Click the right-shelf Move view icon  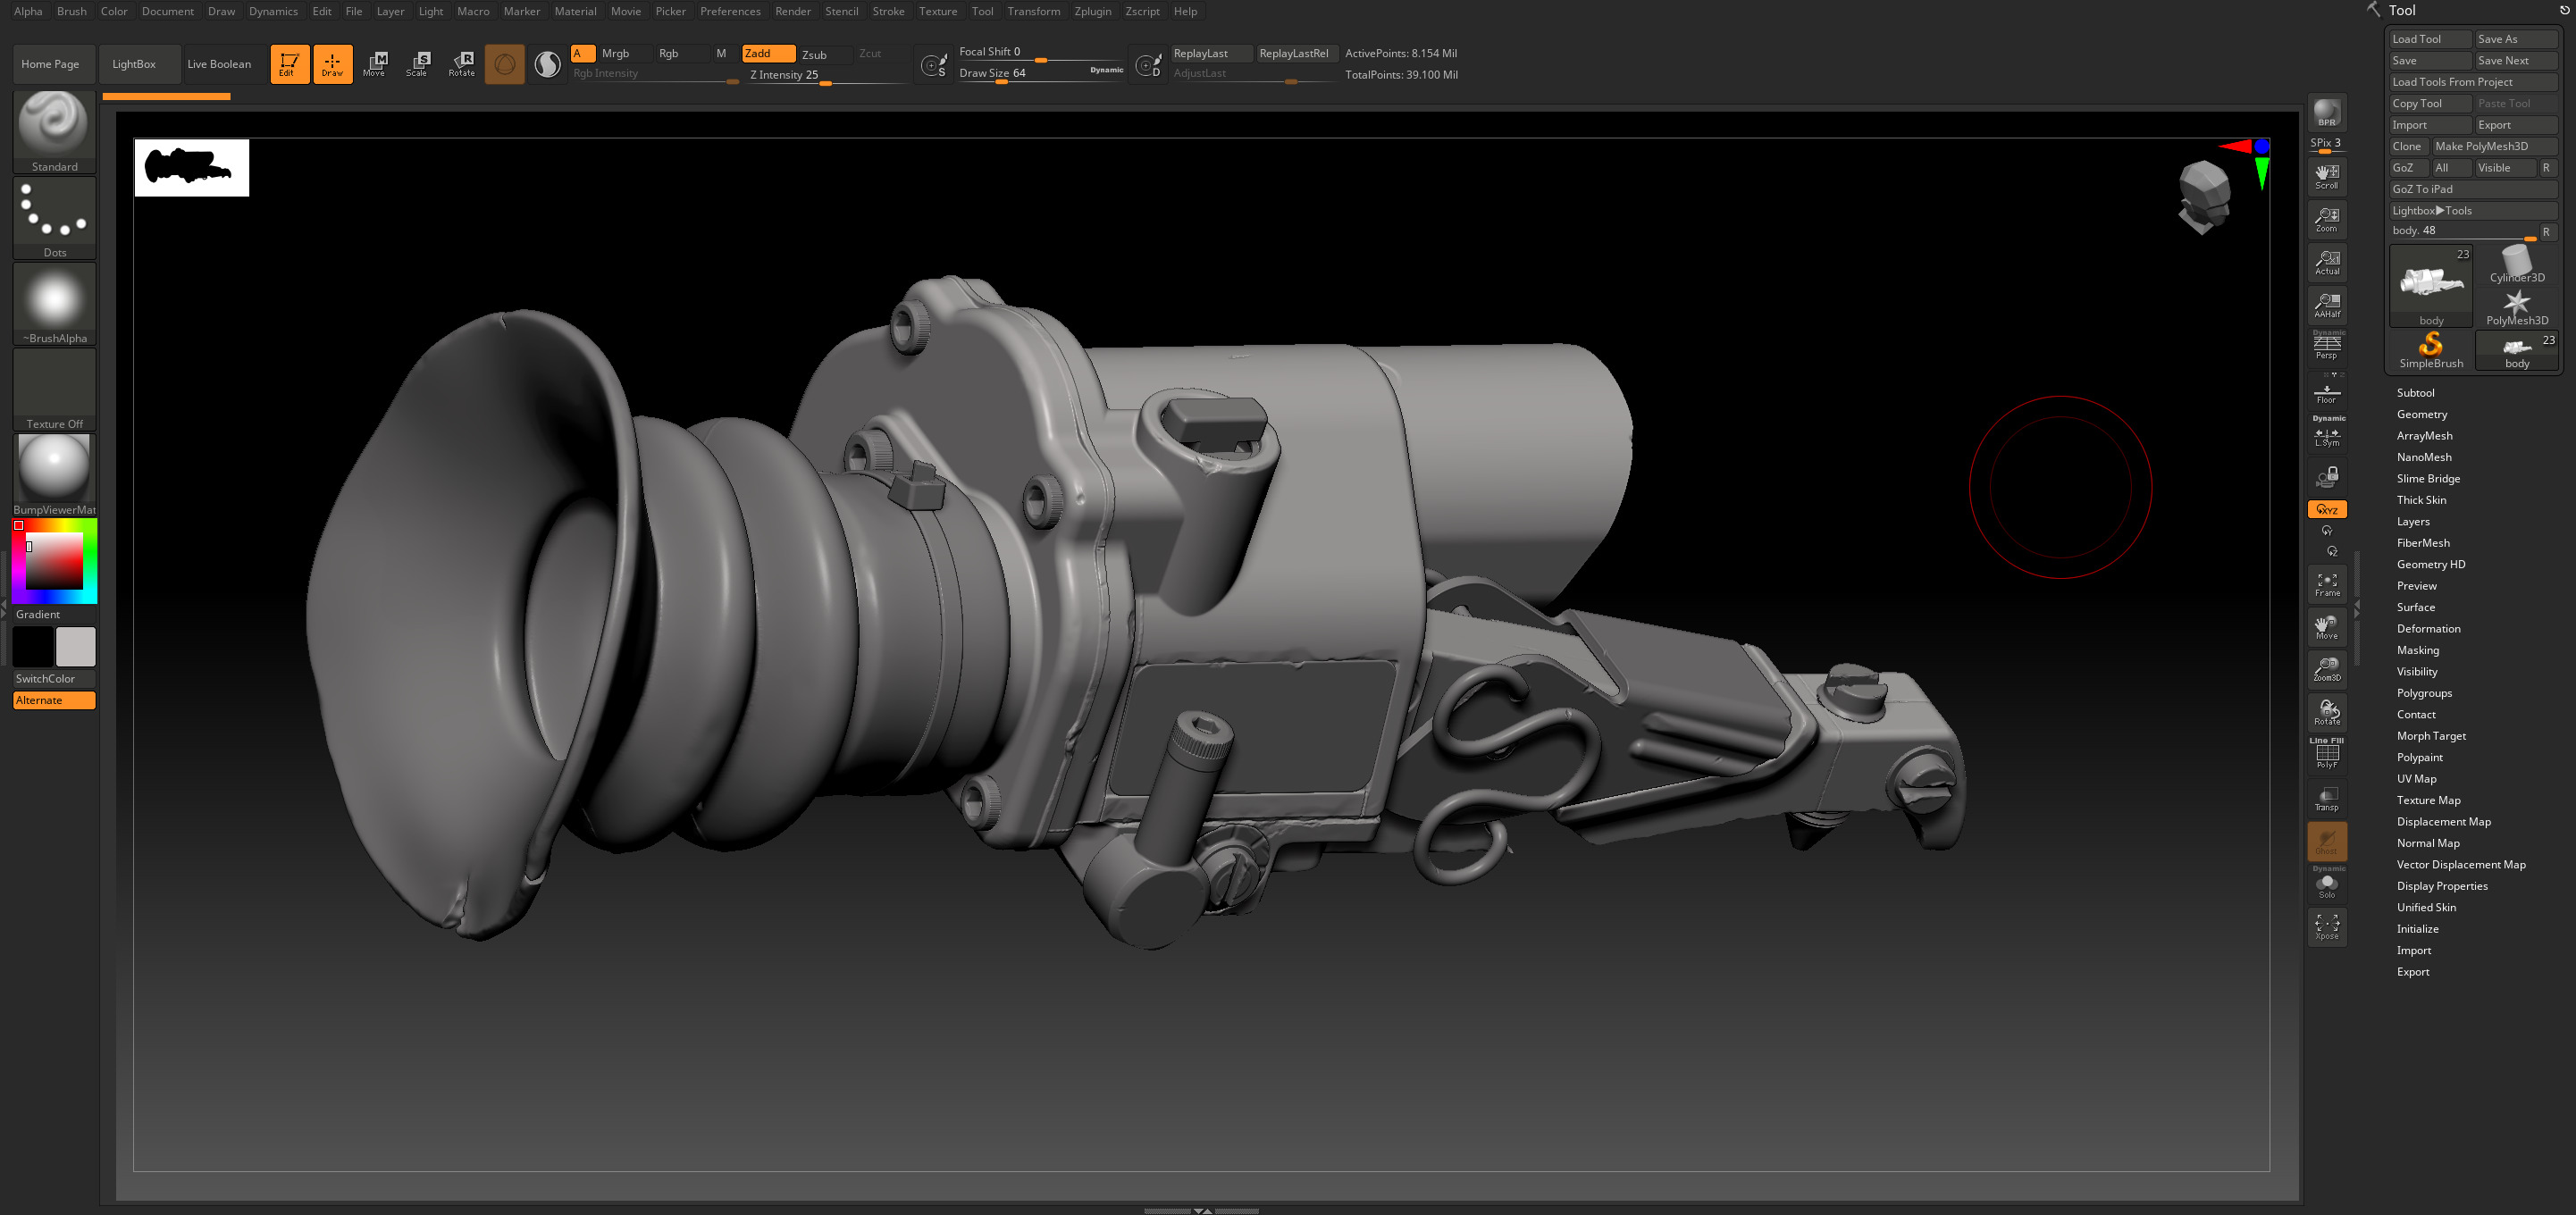[x=2326, y=627]
